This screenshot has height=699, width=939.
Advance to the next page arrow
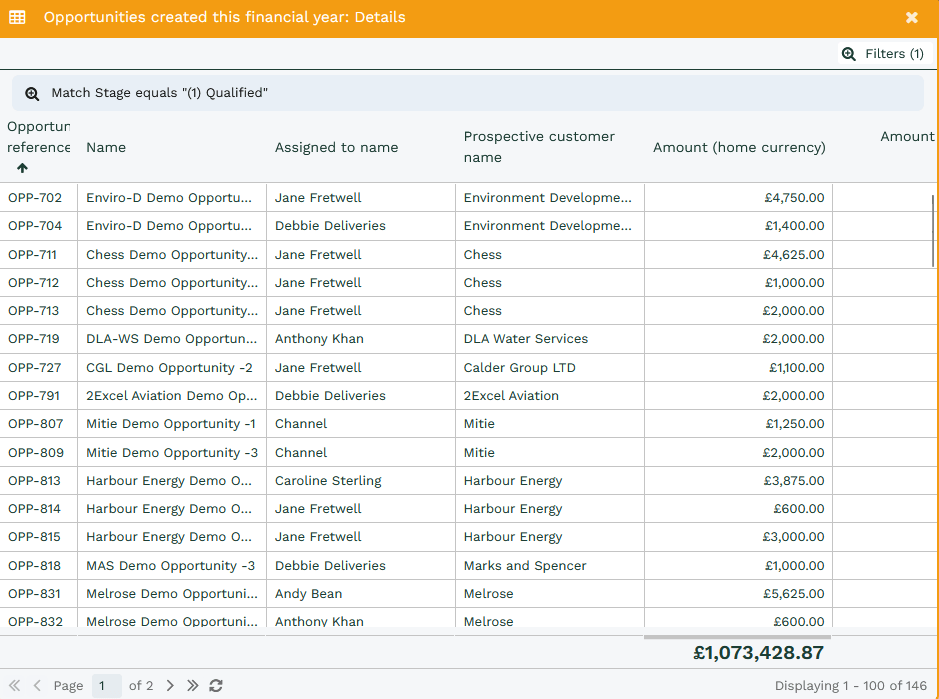[170, 686]
